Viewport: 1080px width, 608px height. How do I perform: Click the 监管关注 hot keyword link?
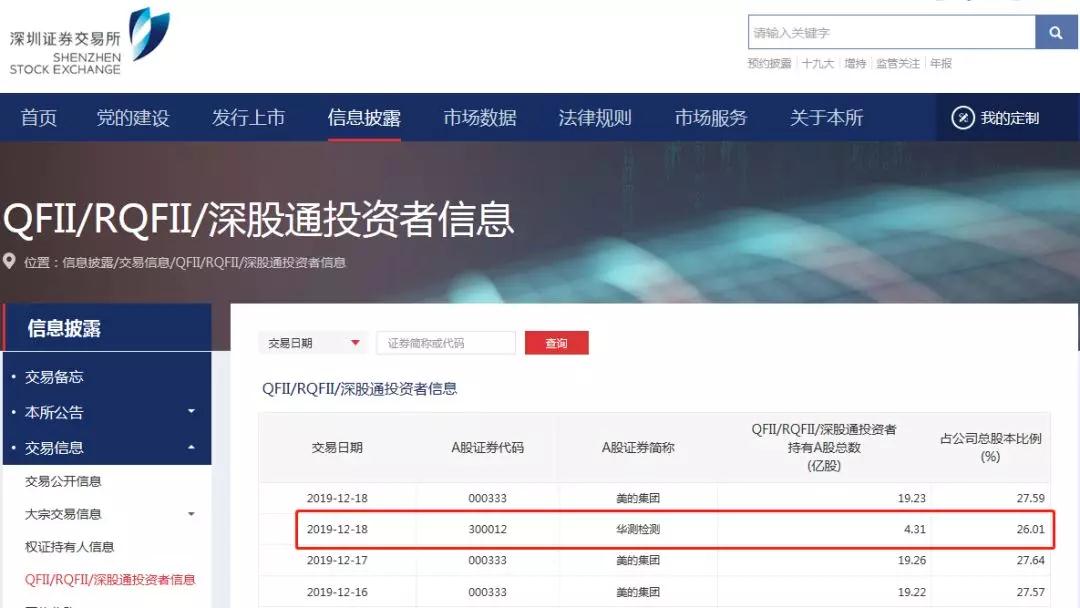[897, 63]
